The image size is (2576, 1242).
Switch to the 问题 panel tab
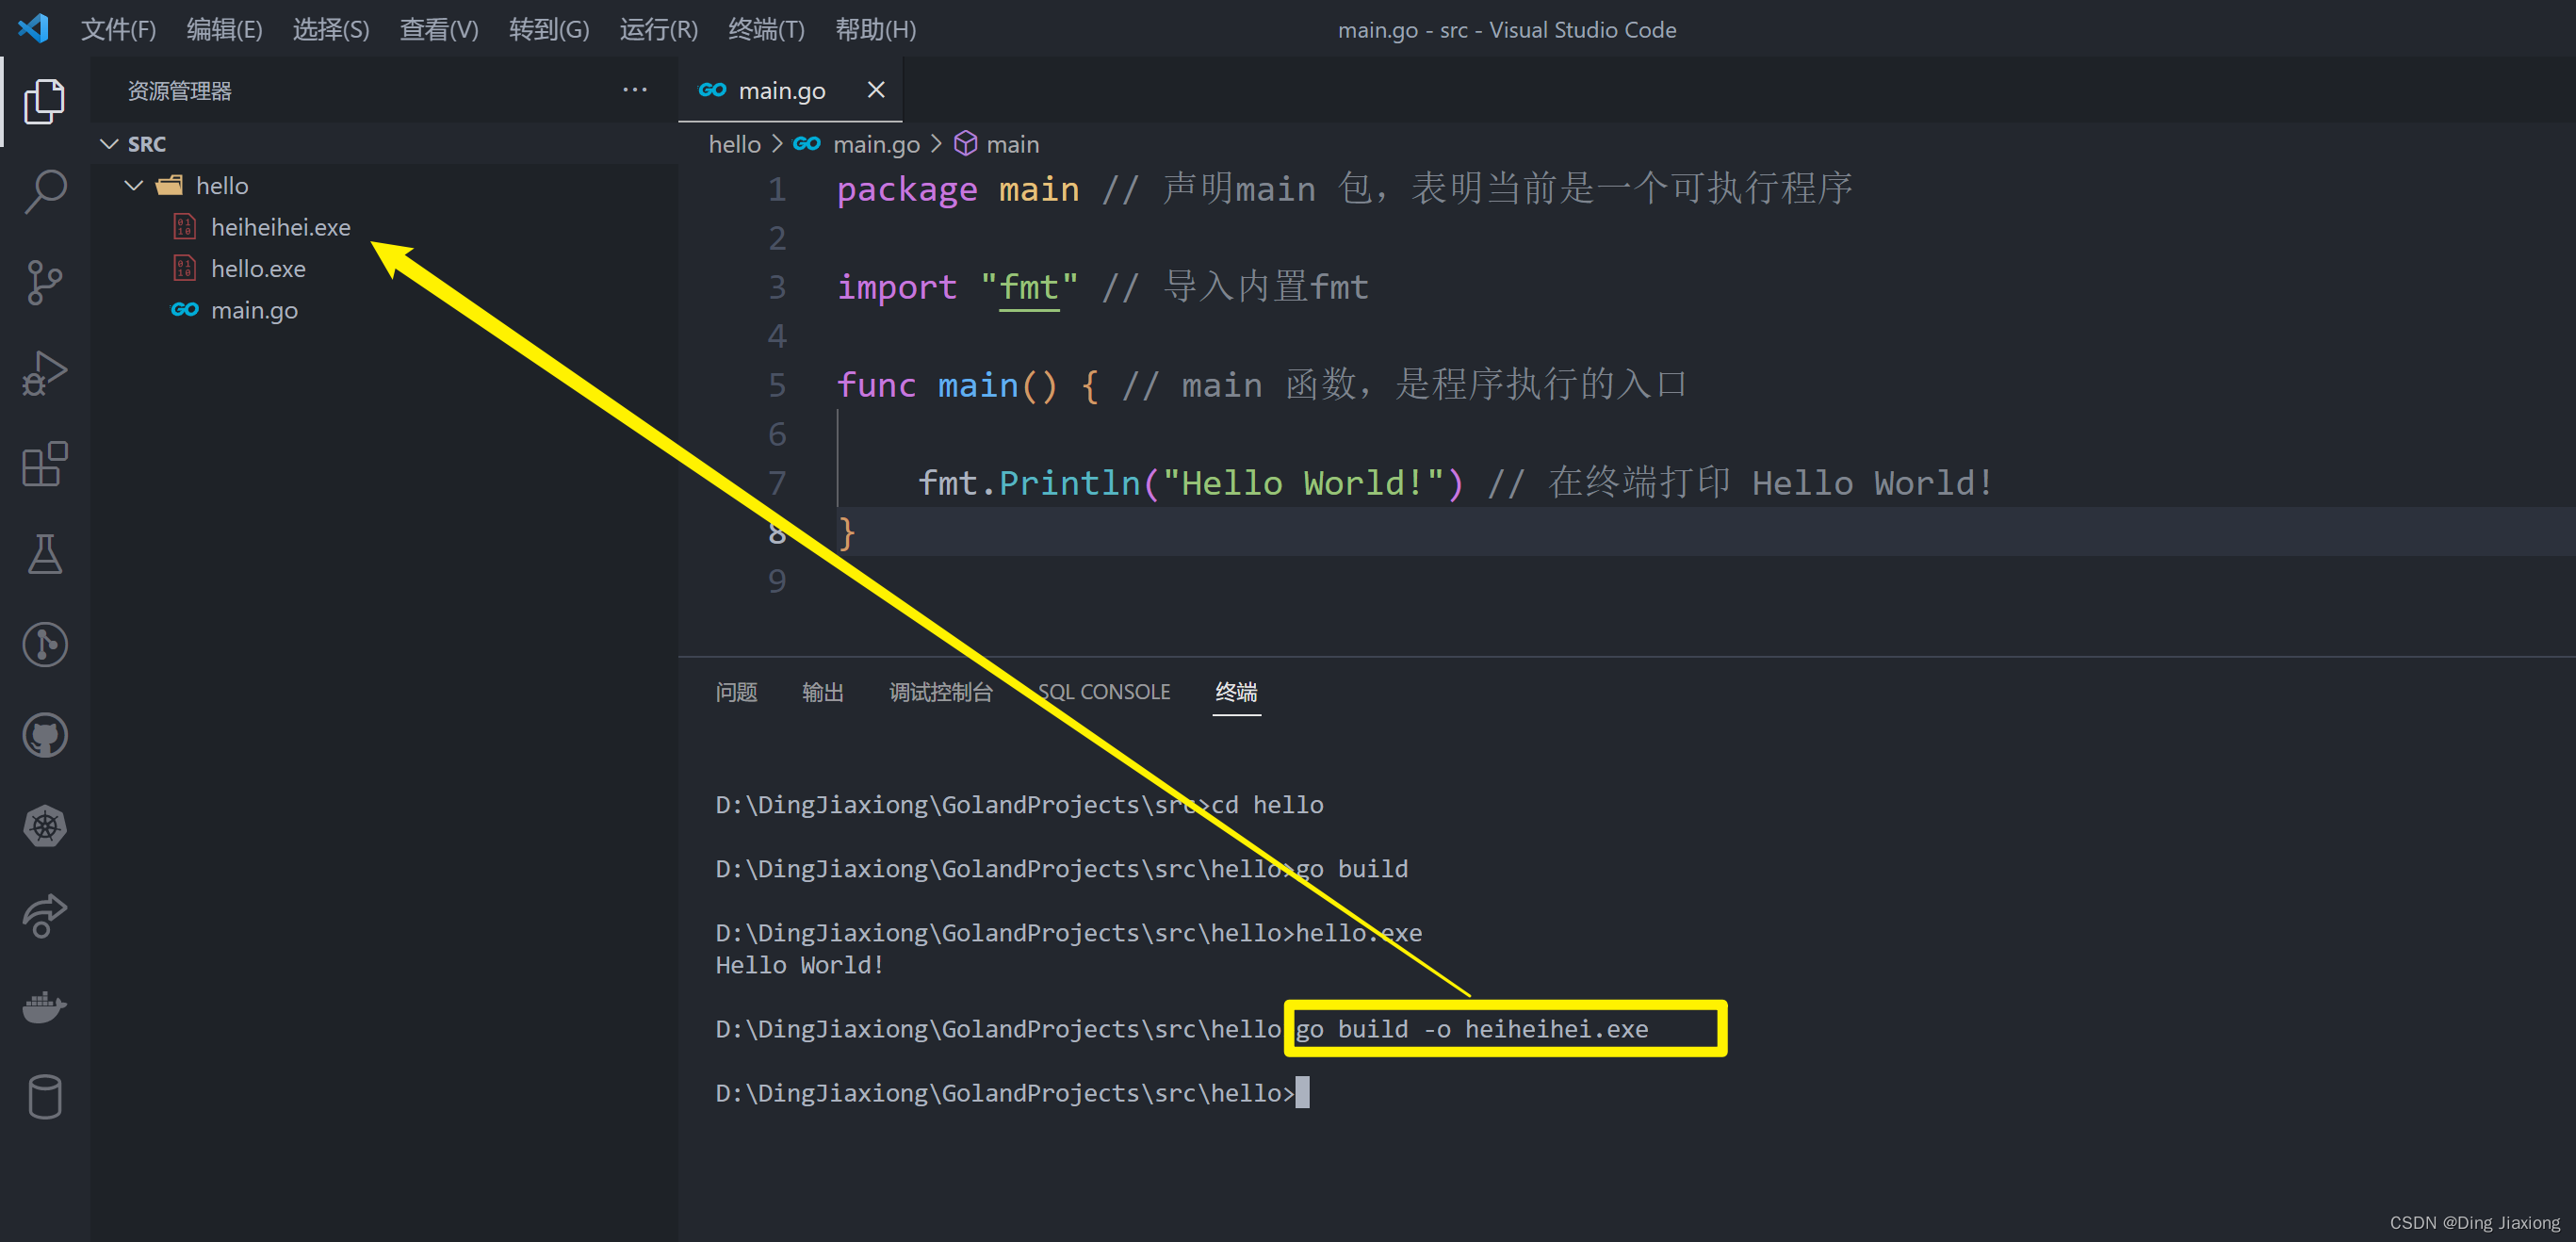point(736,692)
